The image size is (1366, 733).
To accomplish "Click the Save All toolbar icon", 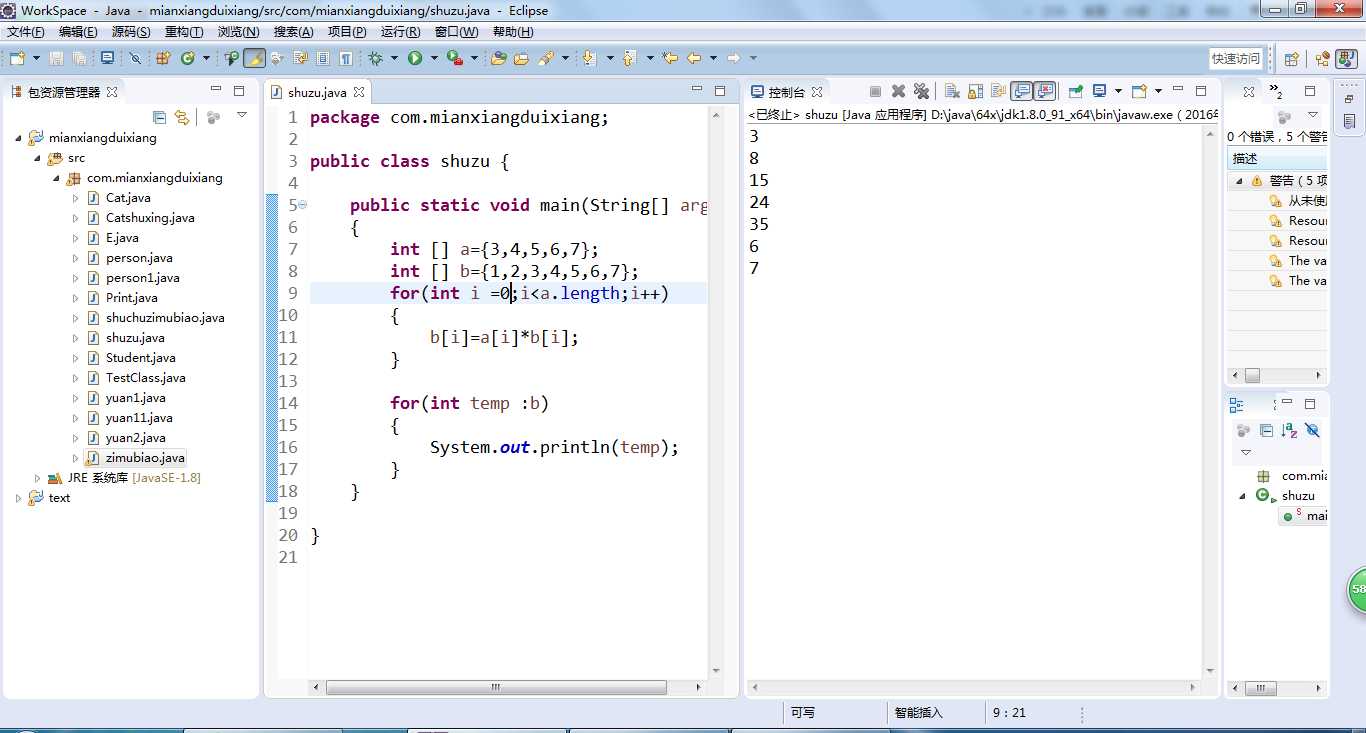I will coord(79,58).
